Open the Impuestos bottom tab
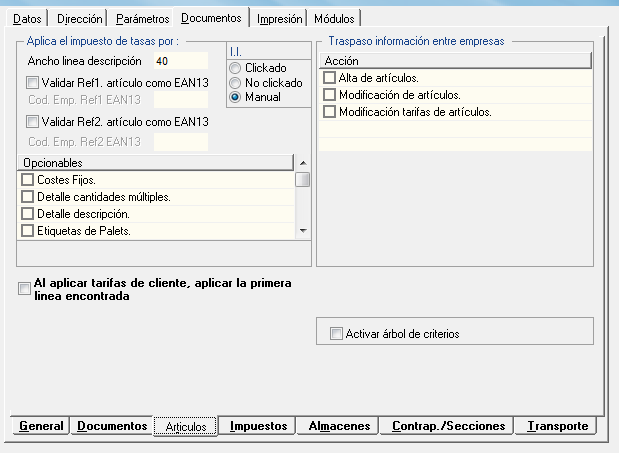Viewport: 619px width, 453px height. click(x=258, y=426)
